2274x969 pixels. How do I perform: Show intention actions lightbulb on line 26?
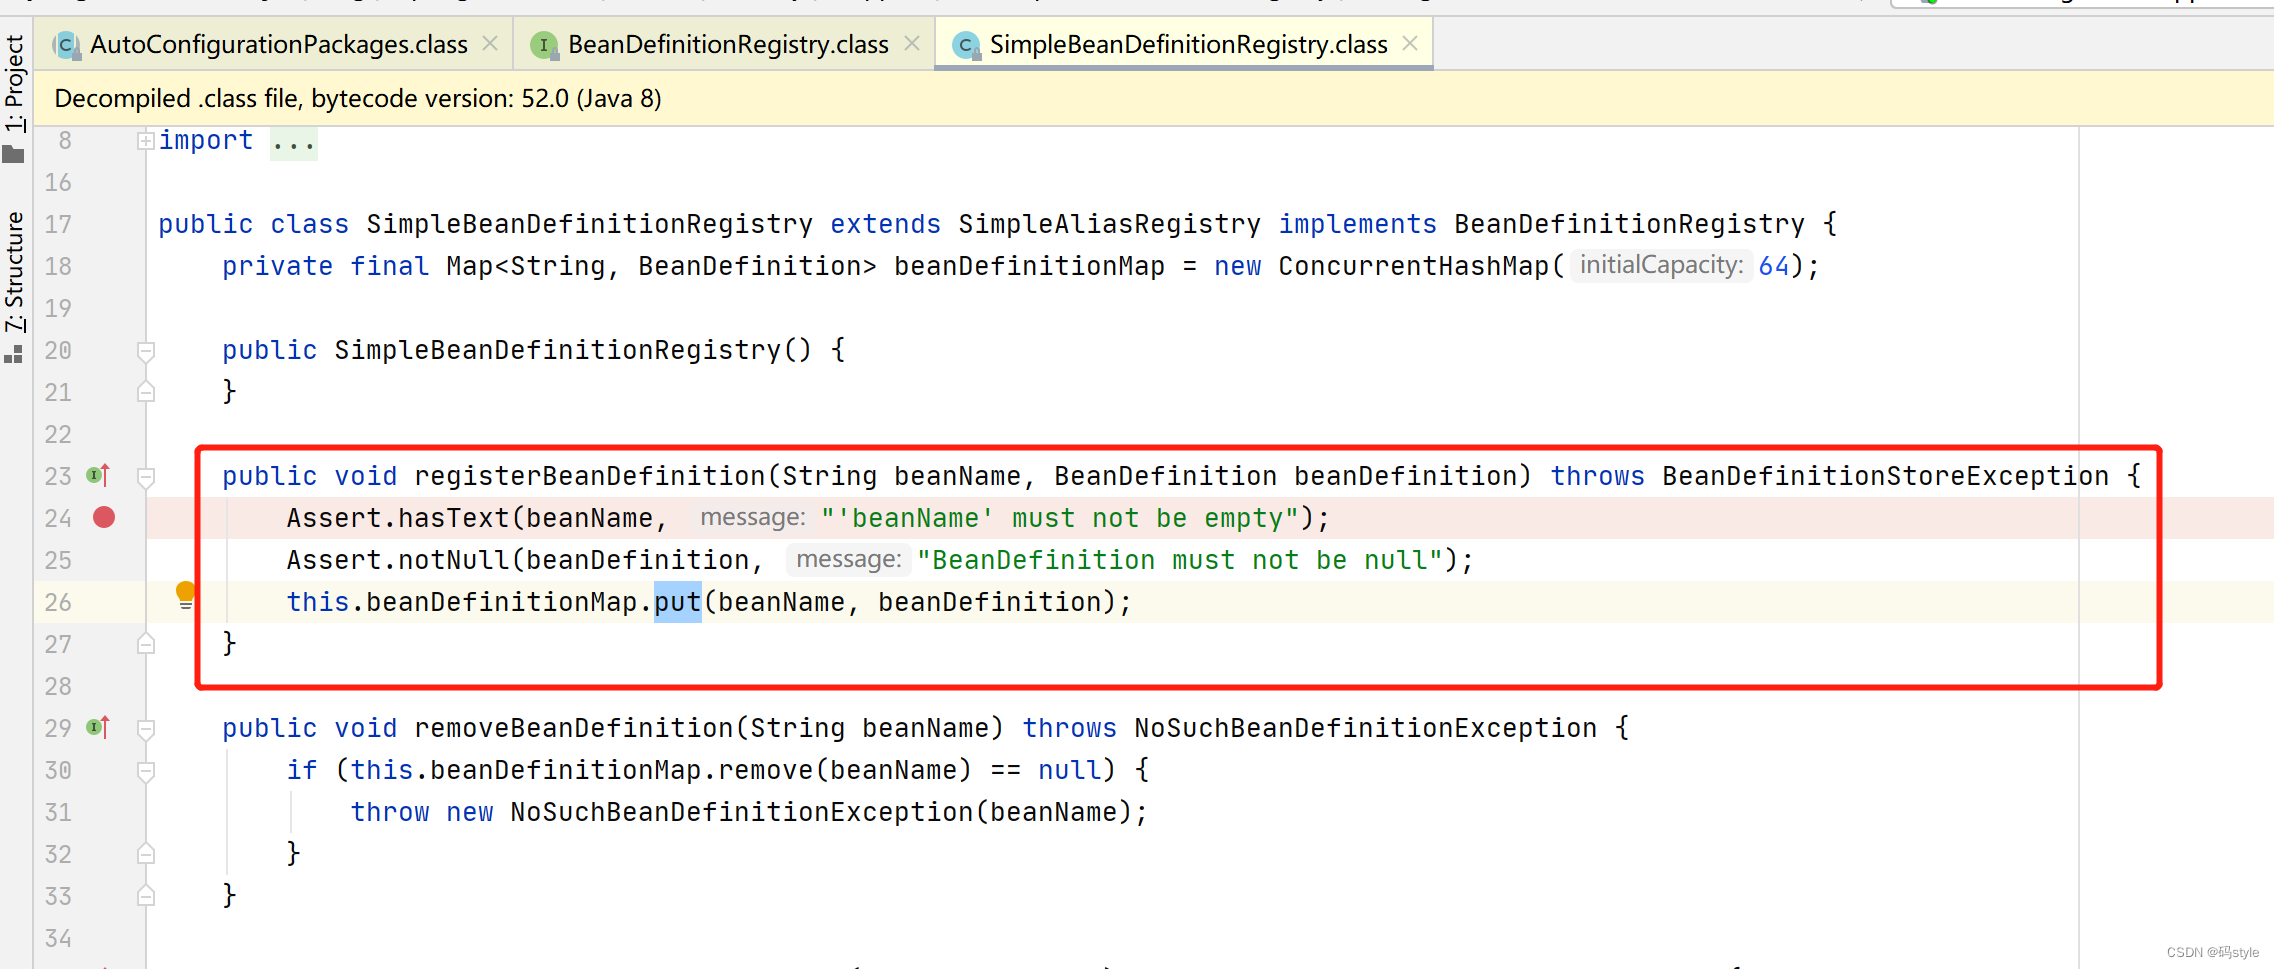pyautogui.click(x=185, y=595)
